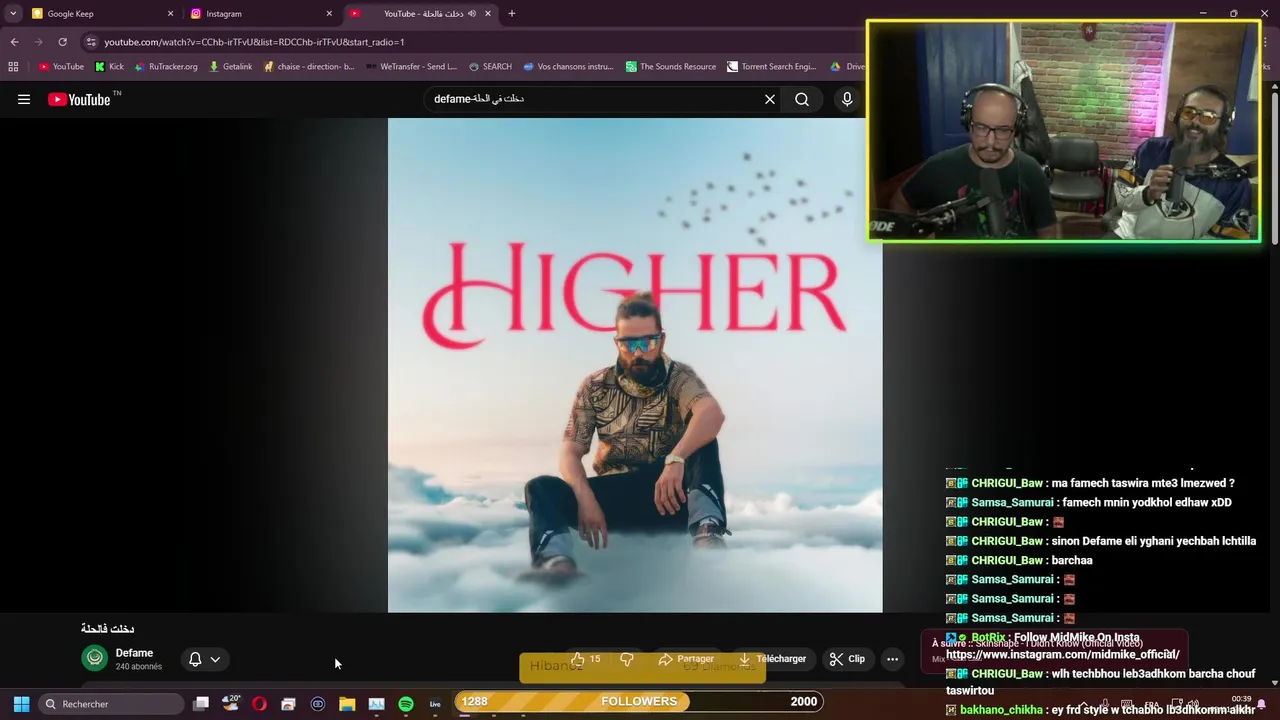Click username Samsa_Samurai beside famech mnin yodkhol
This screenshot has height=720, width=1280.
1012,502
